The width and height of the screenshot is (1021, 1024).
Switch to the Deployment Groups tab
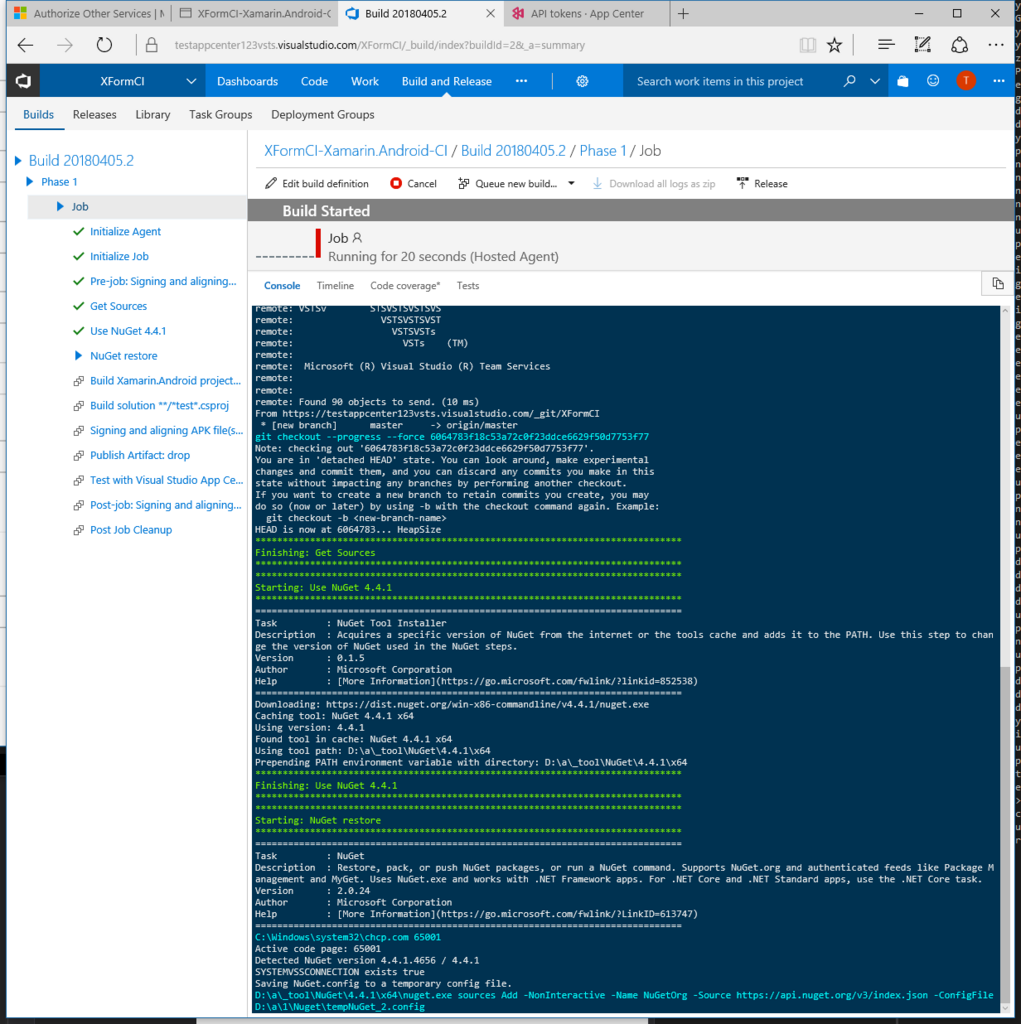point(323,114)
